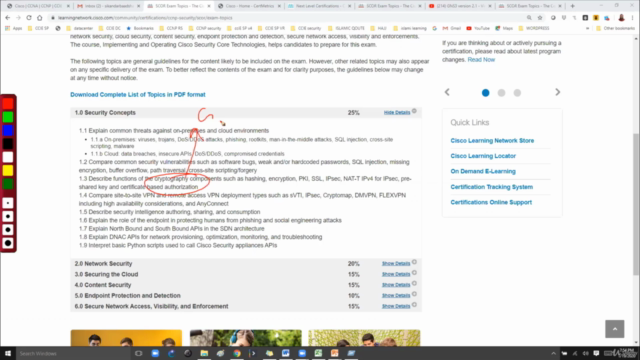Screen dimensions: 640x360
Task: Show Details for 4.0 Content Security
Action: click(396, 284)
